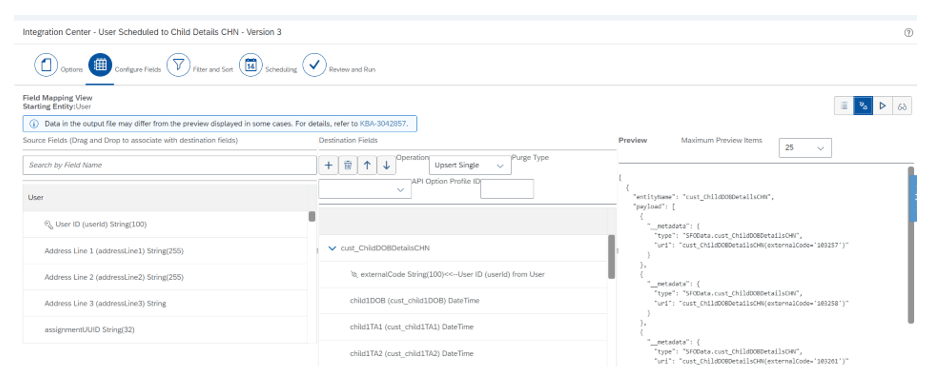Select the Configure Fields grid icon
This screenshot has height=379, width=936.
point(100,65)
